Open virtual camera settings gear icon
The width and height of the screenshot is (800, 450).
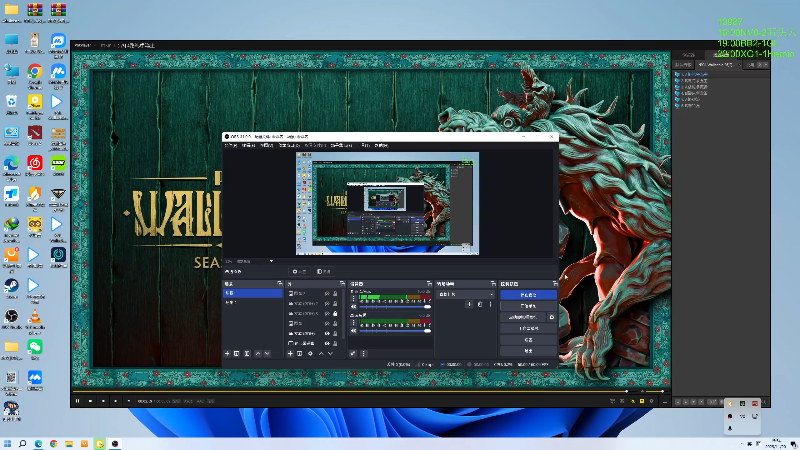coord(552,317)
